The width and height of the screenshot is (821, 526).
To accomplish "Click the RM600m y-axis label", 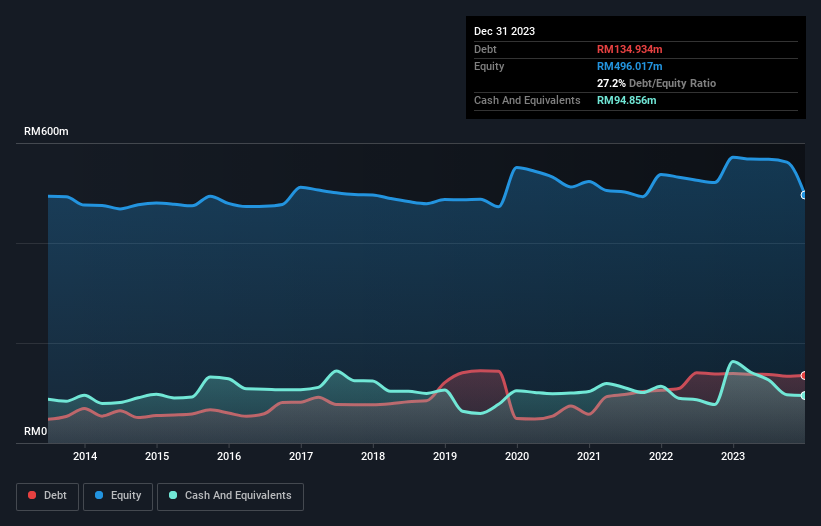I will pyautogui.click(x=46, y=131).
